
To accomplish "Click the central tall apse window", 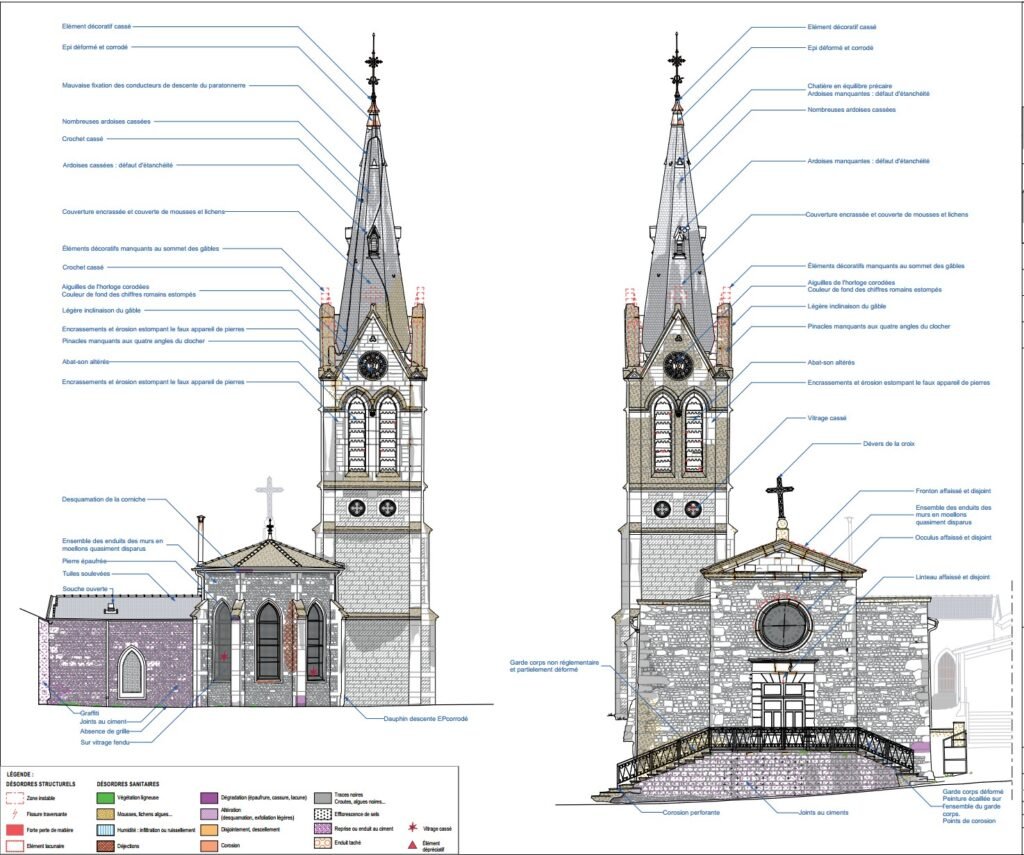I will [x=268, y=642].
